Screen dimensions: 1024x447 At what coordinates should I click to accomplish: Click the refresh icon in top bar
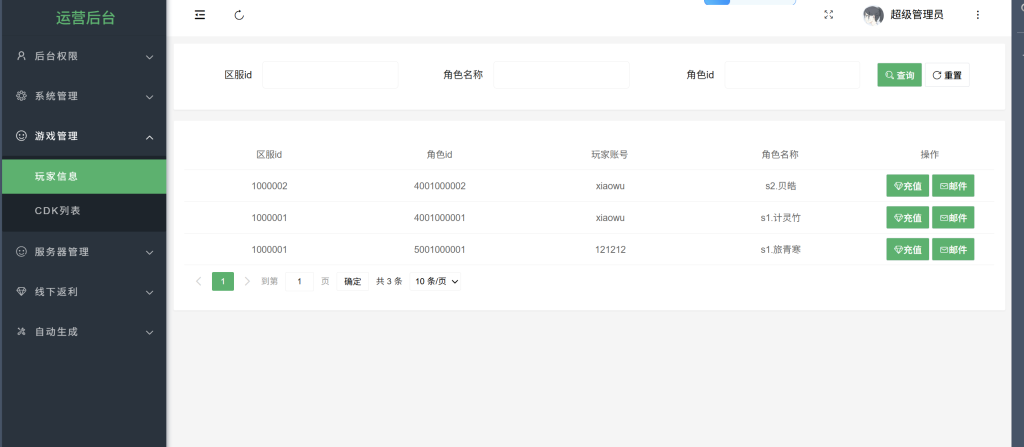(239, 15)
